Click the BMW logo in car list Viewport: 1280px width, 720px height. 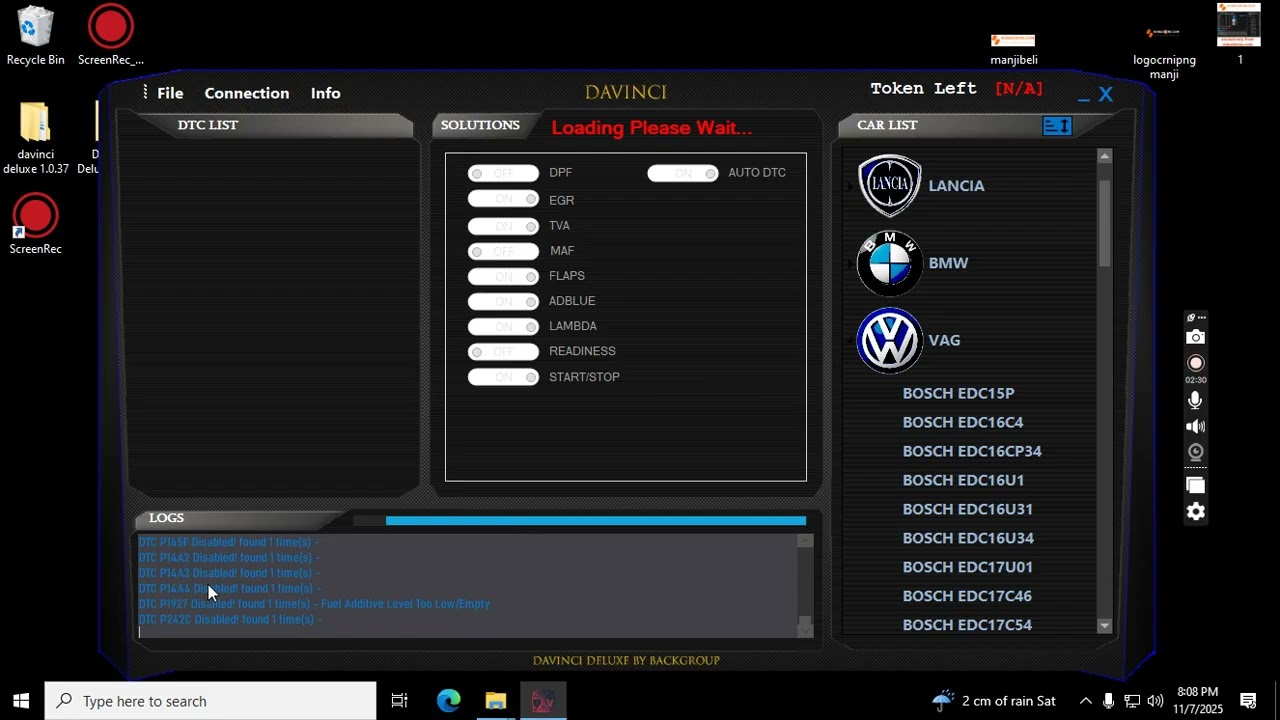pos(890,263)
